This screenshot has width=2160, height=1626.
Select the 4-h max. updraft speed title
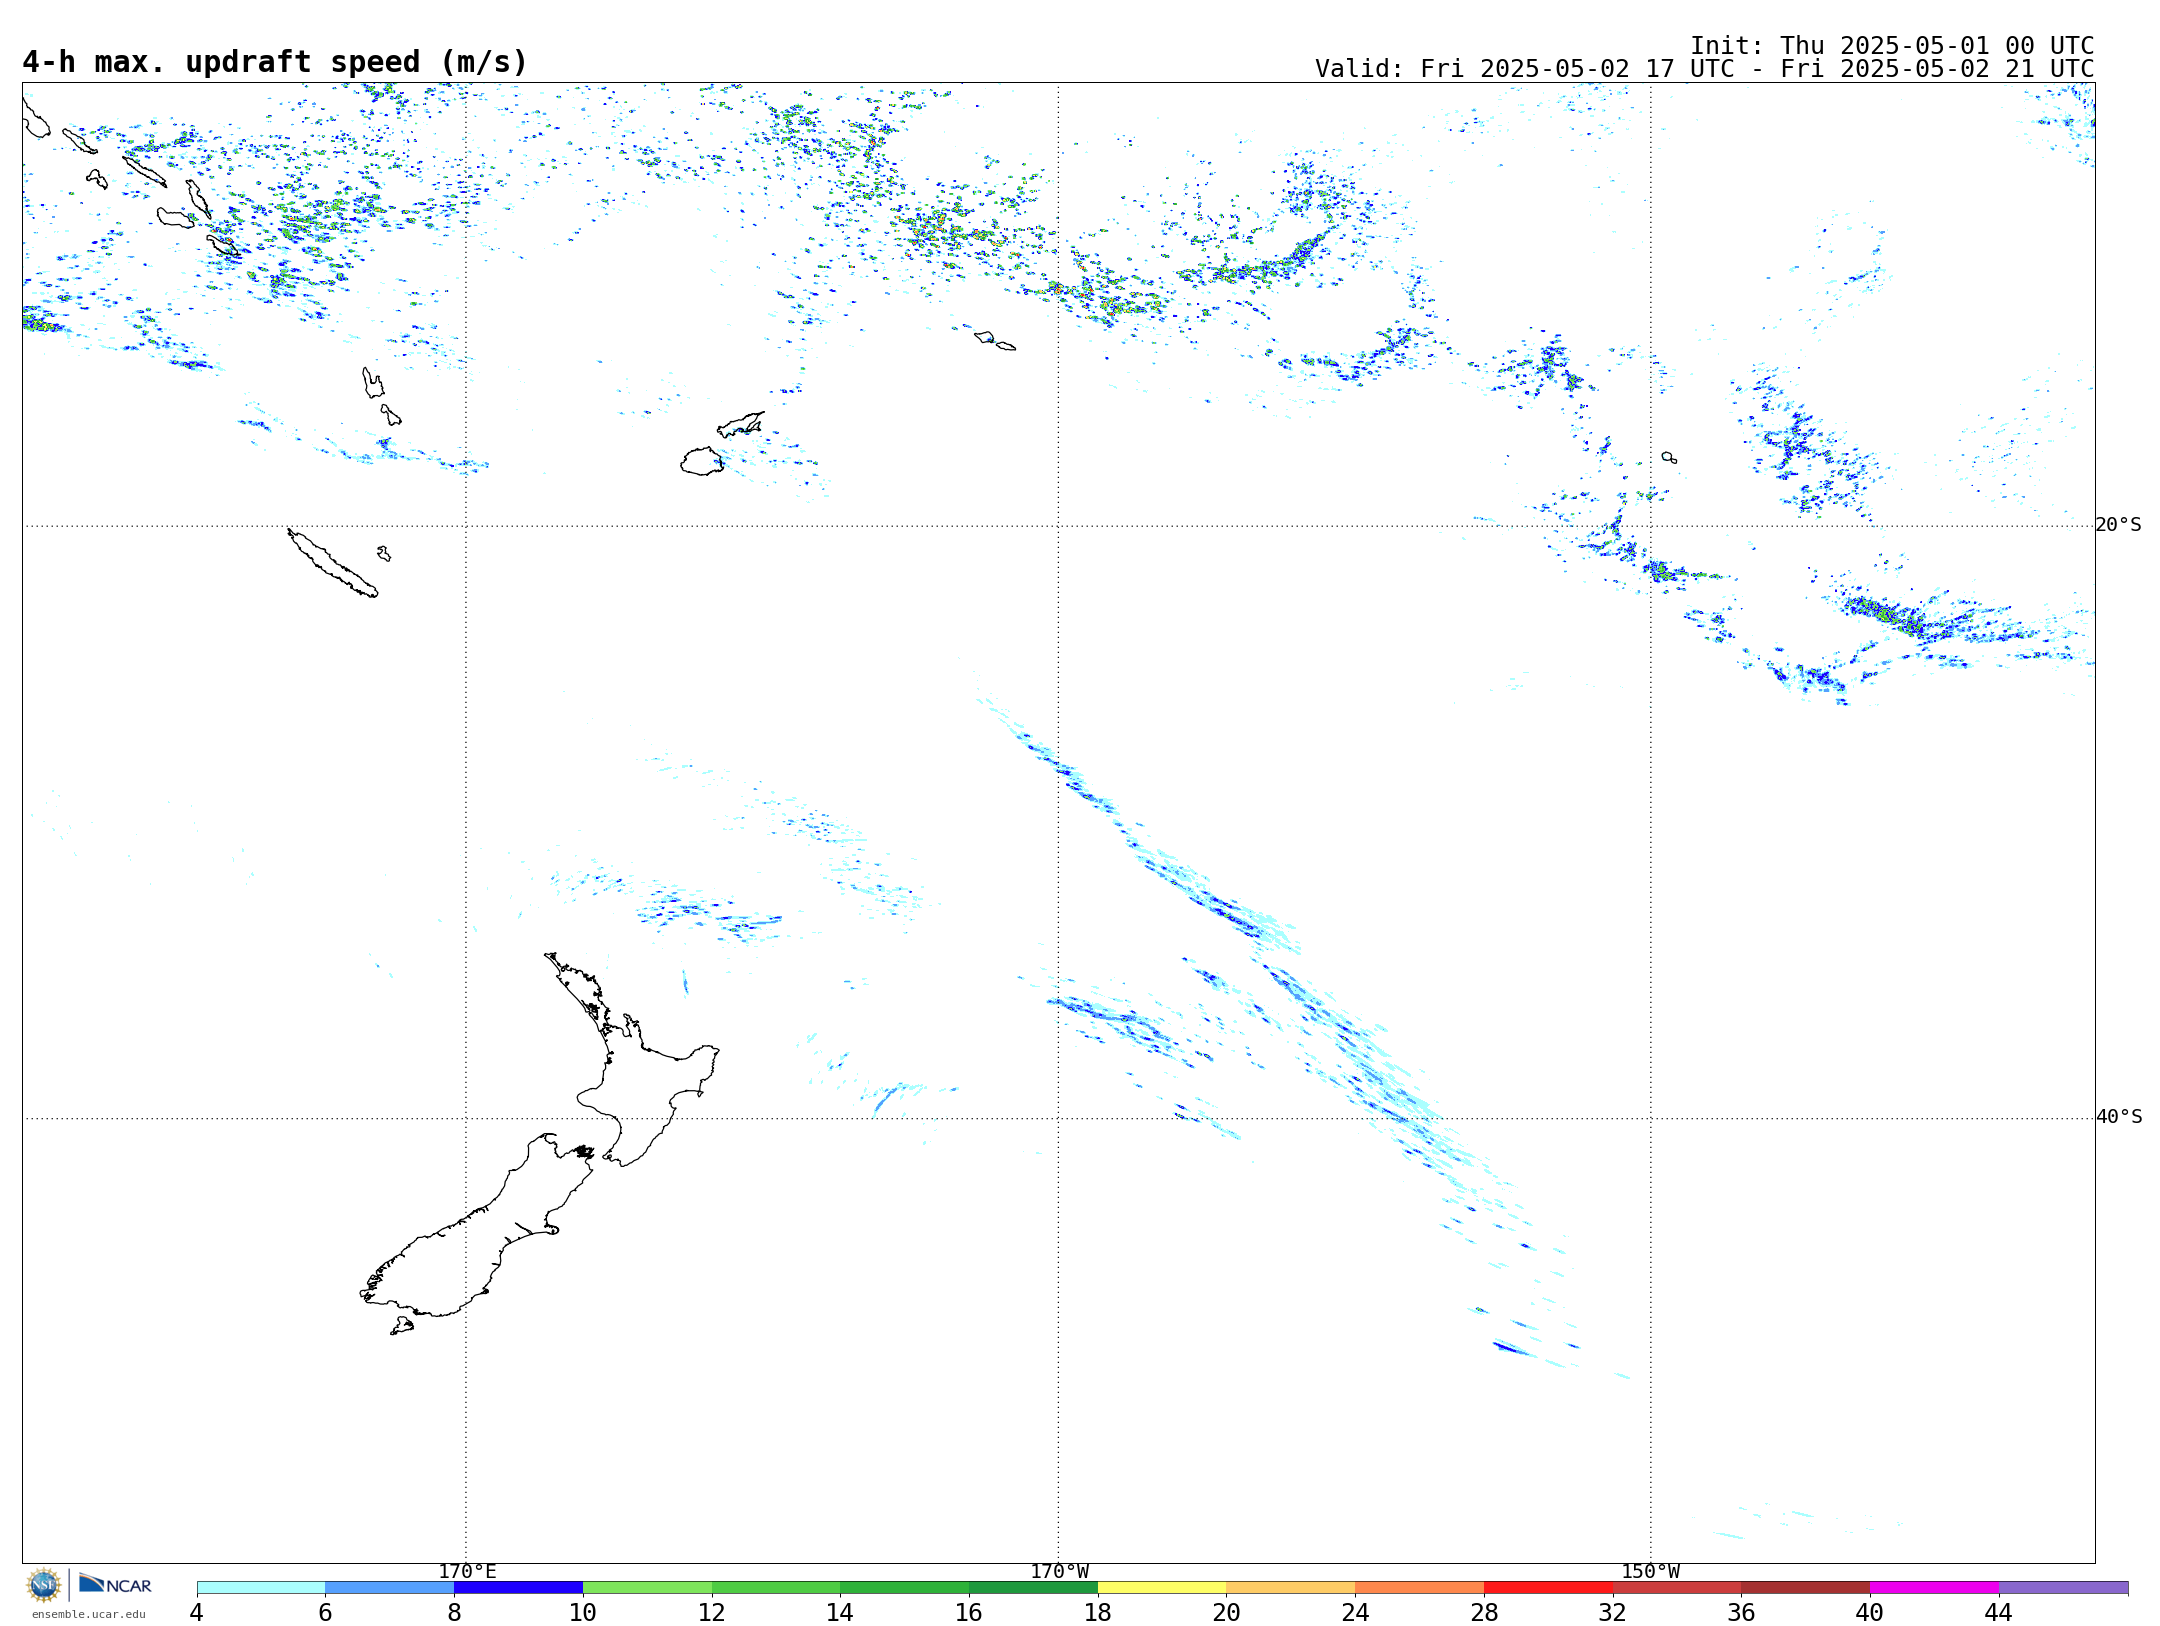275,62
